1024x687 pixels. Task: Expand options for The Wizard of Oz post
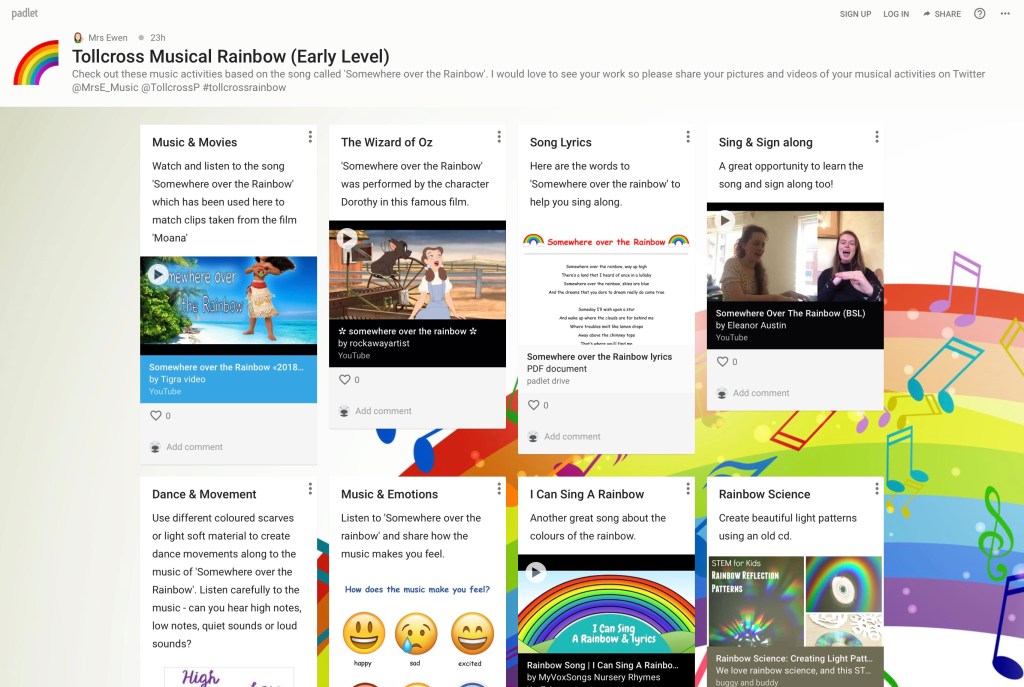[499, 137]
